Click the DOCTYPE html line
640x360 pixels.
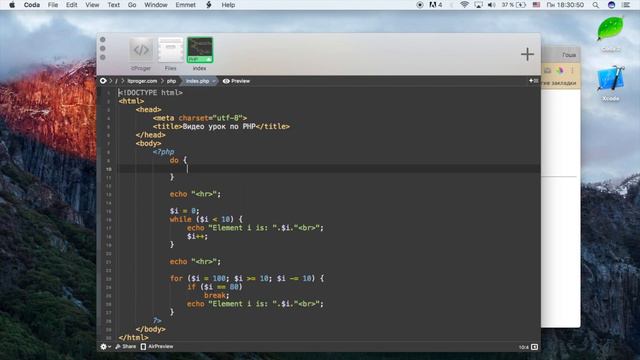[x=150, y=93]
